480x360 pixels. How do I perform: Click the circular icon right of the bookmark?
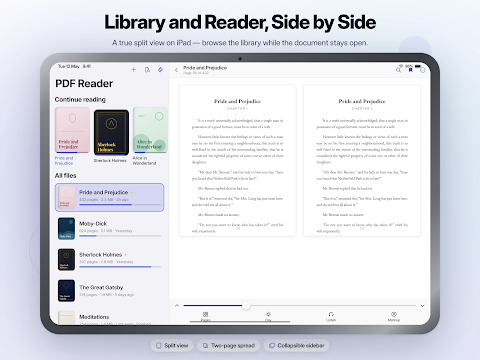tap(422, 70)
